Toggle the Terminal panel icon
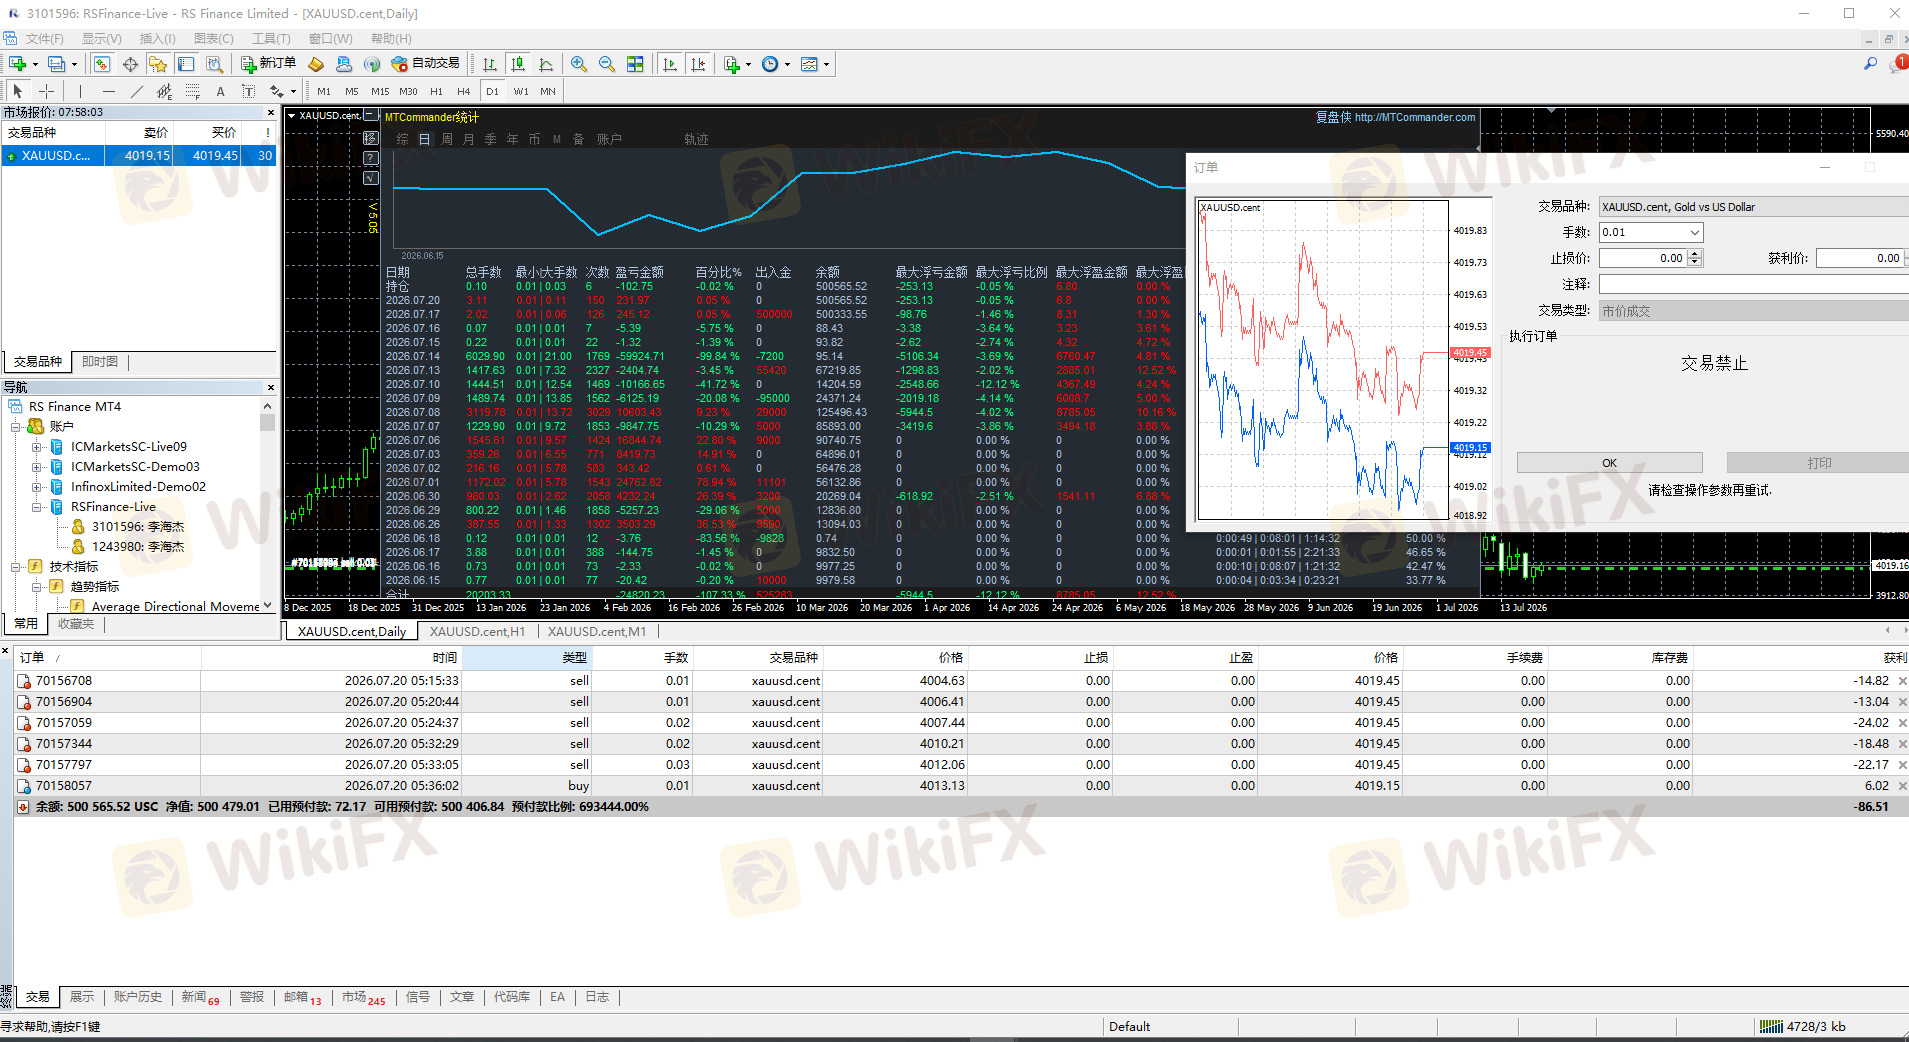Viewport: 1909px width, 1042px height. 186,64
